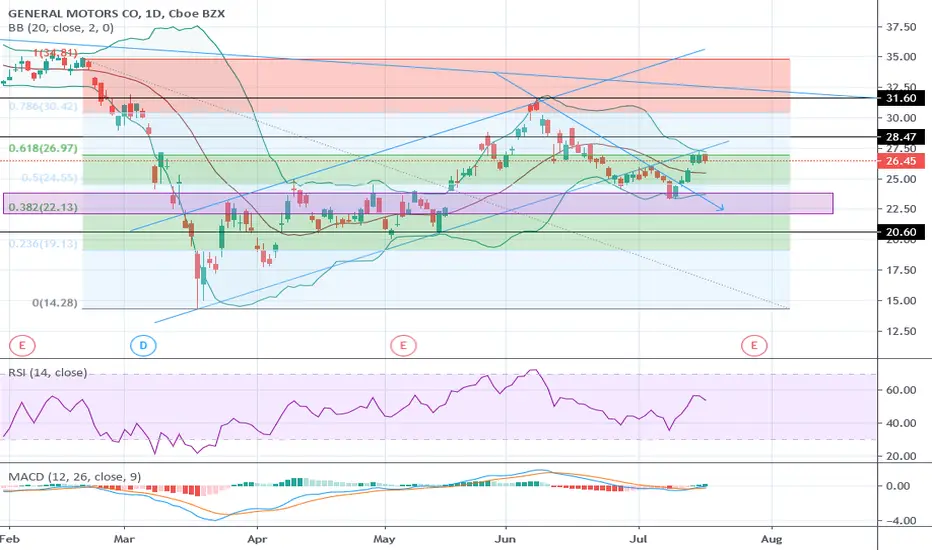Image resolution: width=932 pixels, height=550 pixels.
Task: Click the 28.47 horizontal line price label
Action: (901, 137)
